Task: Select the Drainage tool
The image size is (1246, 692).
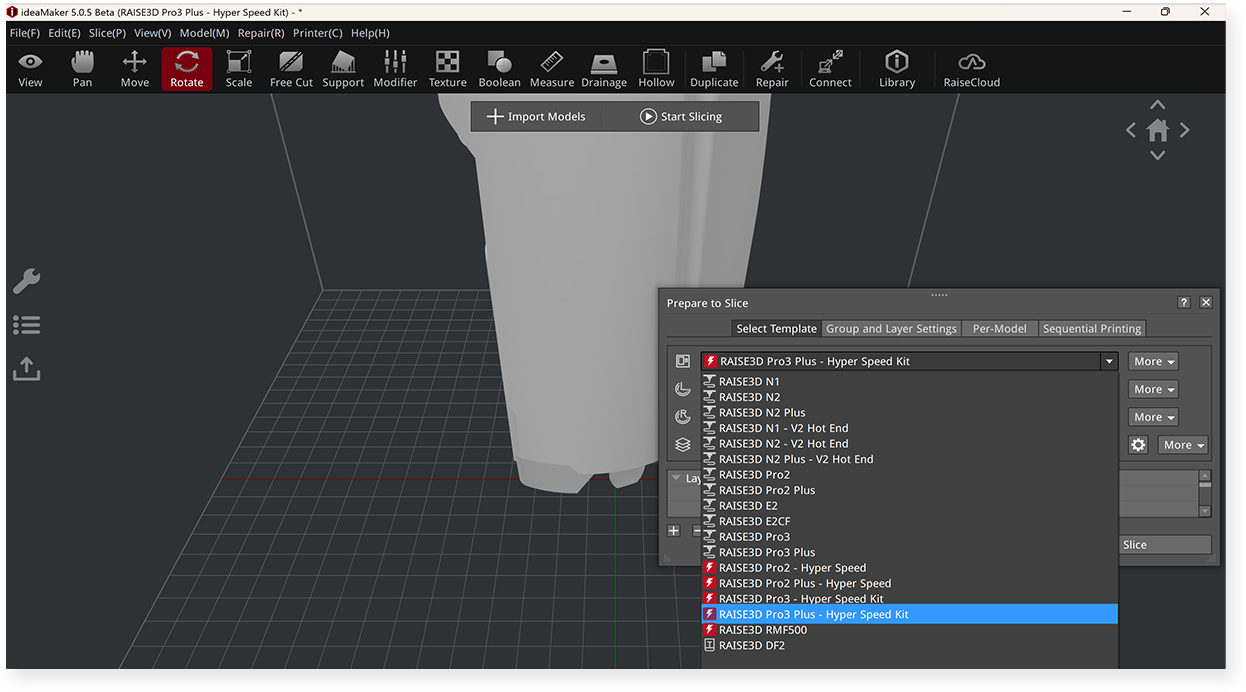Action: 604,68
